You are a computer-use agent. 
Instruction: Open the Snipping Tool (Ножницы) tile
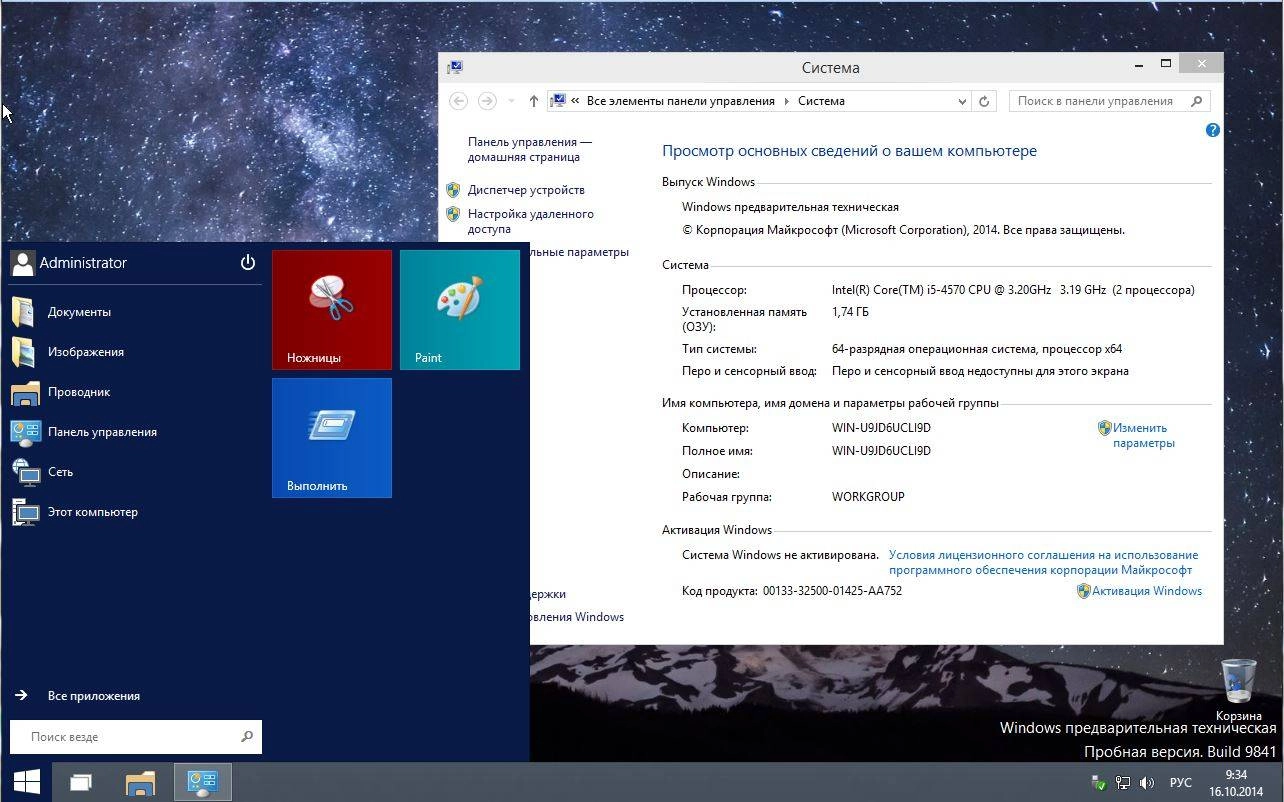click(x=332, y=310)
